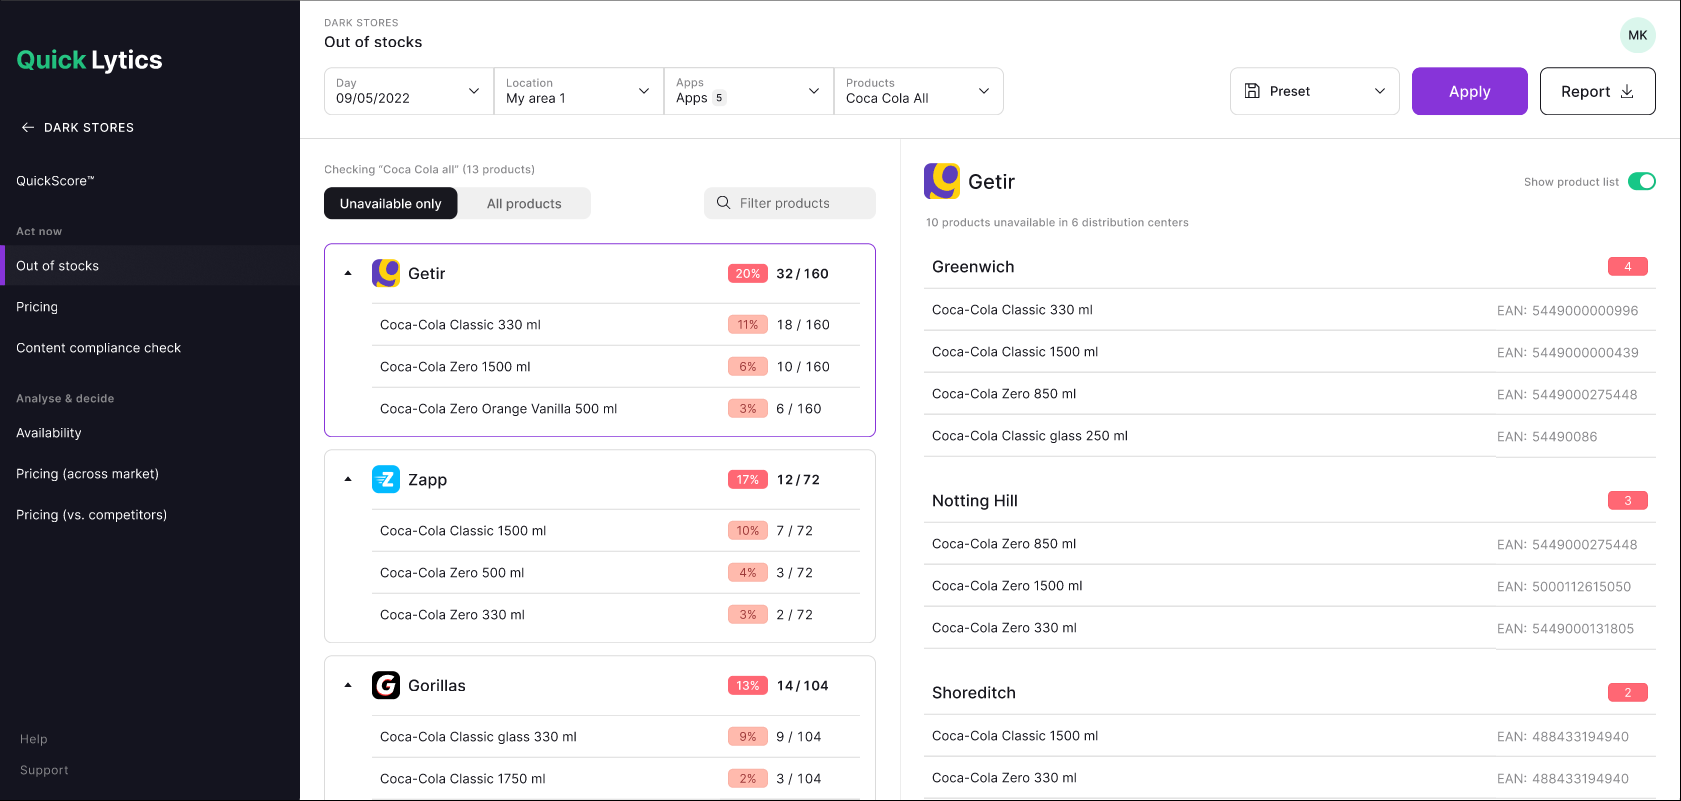Click the save icon on Preset
The image size is (1681, 801).
point(1252,91)
